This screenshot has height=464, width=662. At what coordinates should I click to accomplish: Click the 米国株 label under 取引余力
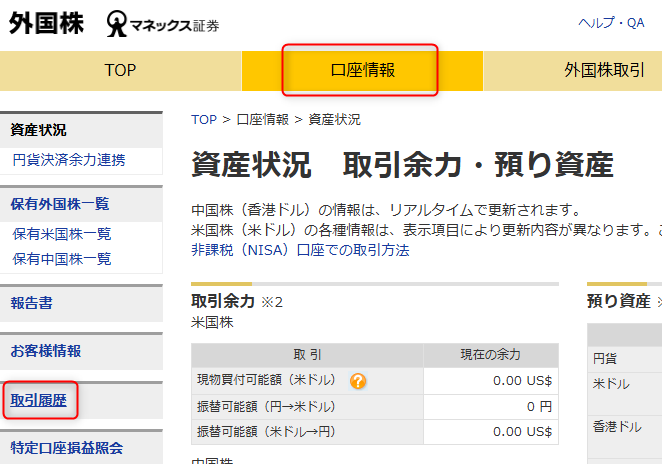pyautogui.click(x=212, y=323)
